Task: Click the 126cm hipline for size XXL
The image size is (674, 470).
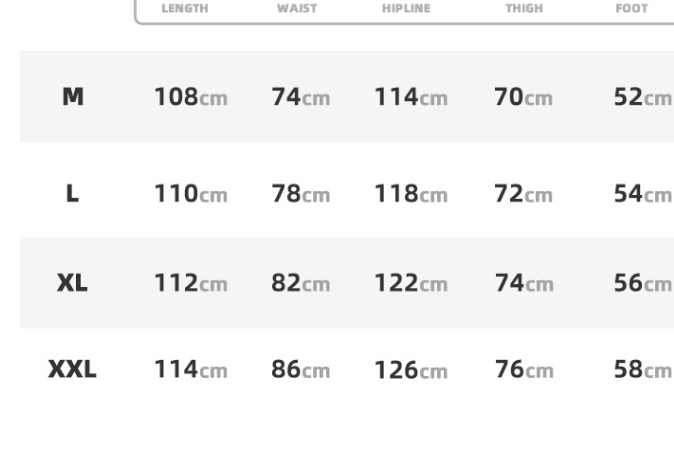Action: pyautogui.click(x=411, y=370)
